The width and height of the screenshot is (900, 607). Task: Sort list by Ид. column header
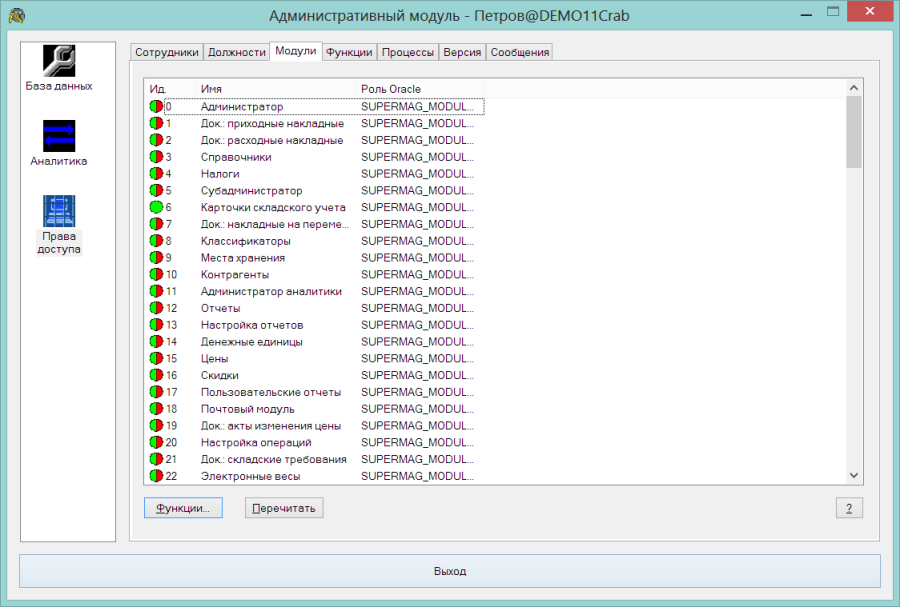point(170,89)
